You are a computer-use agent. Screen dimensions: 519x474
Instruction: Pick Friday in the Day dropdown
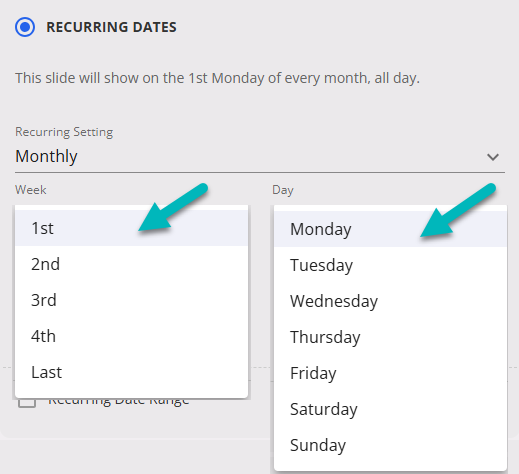[390, 373]
